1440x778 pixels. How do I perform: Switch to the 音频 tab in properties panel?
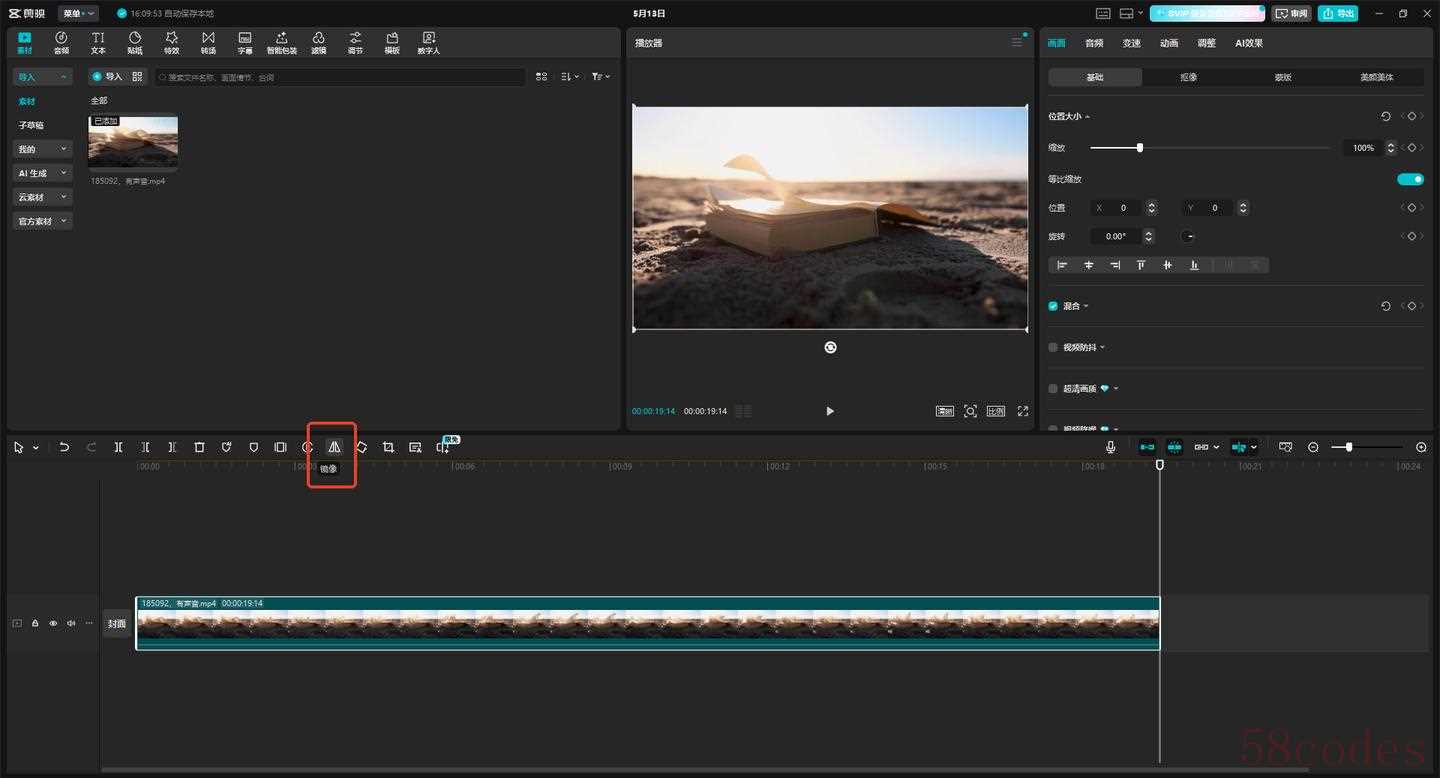1094,43
